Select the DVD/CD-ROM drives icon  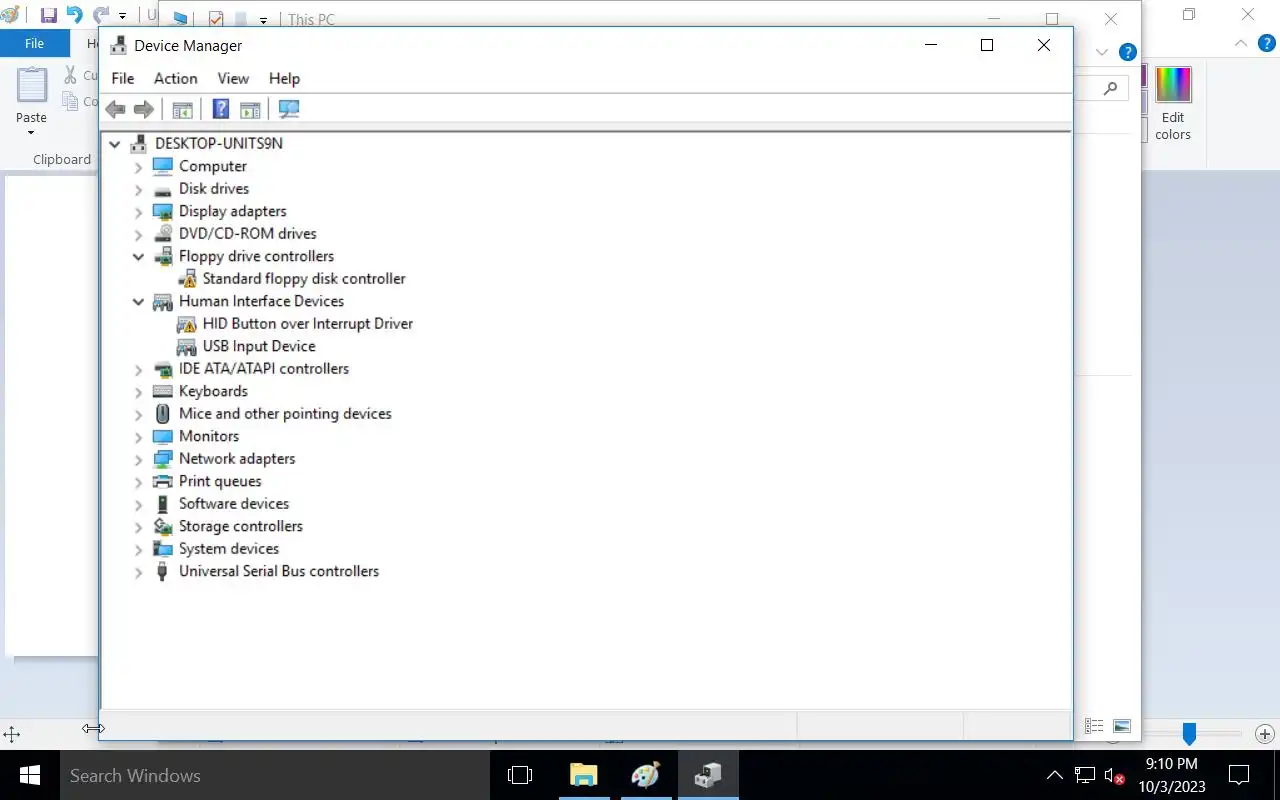point(162,234)
